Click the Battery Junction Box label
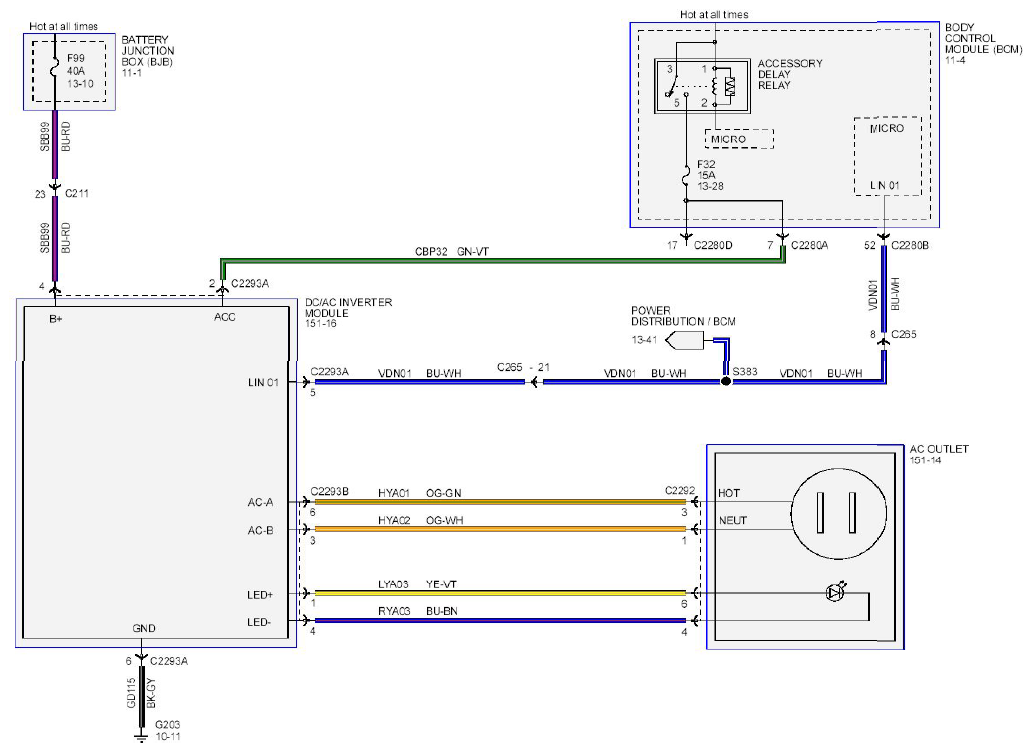 pos(147,51)
